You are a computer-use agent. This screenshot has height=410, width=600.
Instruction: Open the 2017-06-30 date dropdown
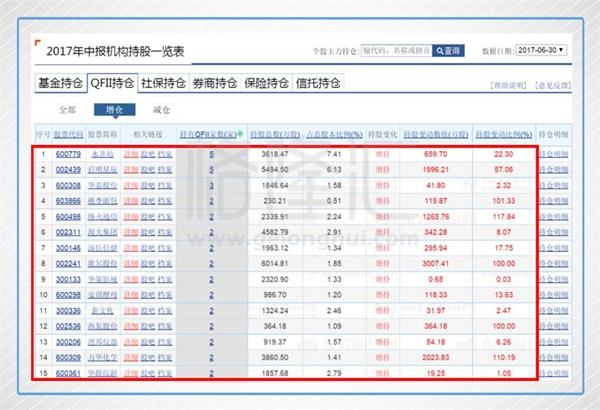[541, 50]
